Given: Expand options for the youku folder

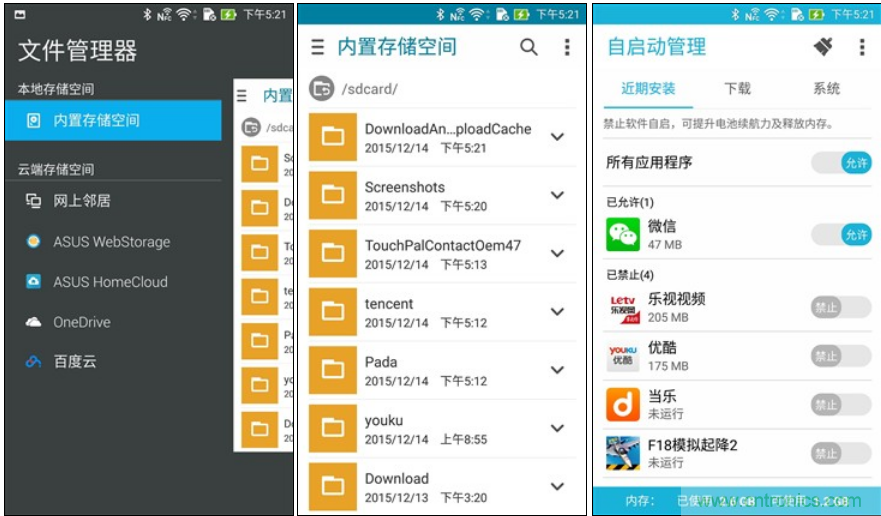Looking at the screenshot, I should (558, 428).
